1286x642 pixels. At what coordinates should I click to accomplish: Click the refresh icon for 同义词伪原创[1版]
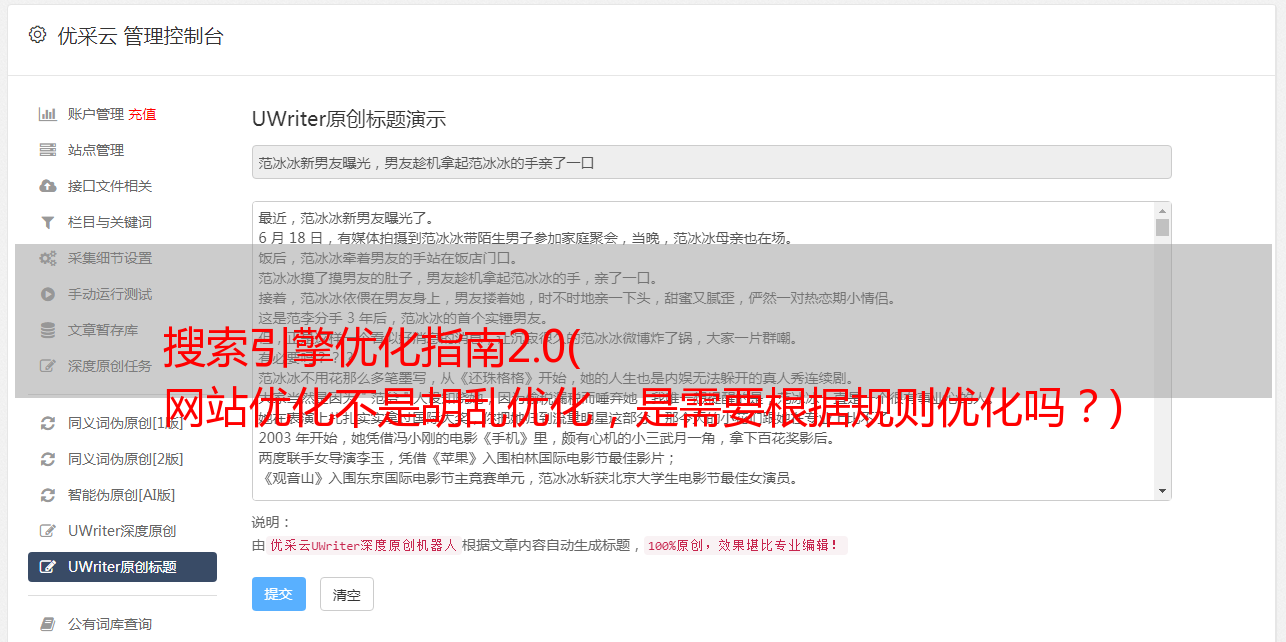pyautogui.click(x=47, y=423)
